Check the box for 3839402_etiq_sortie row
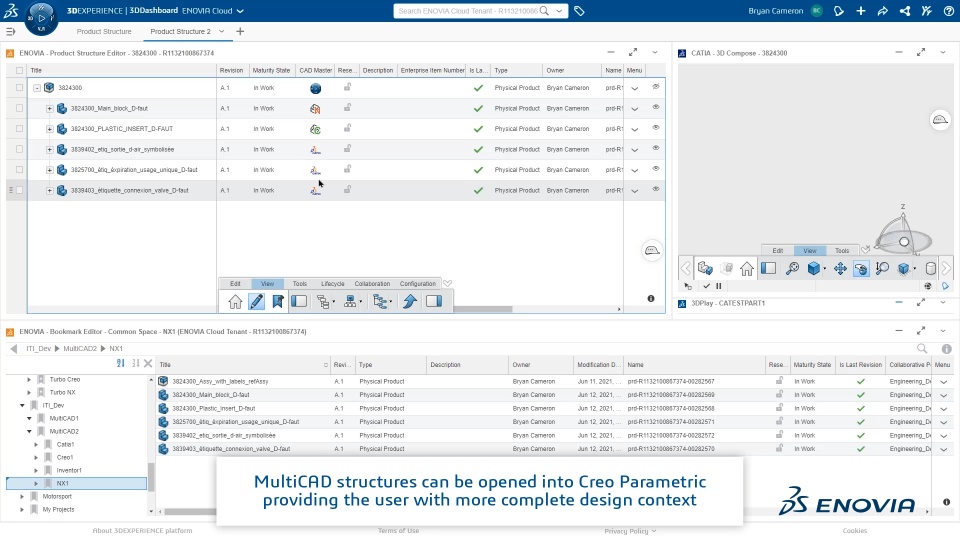960x540 pixels. click(x=20, y=149)
